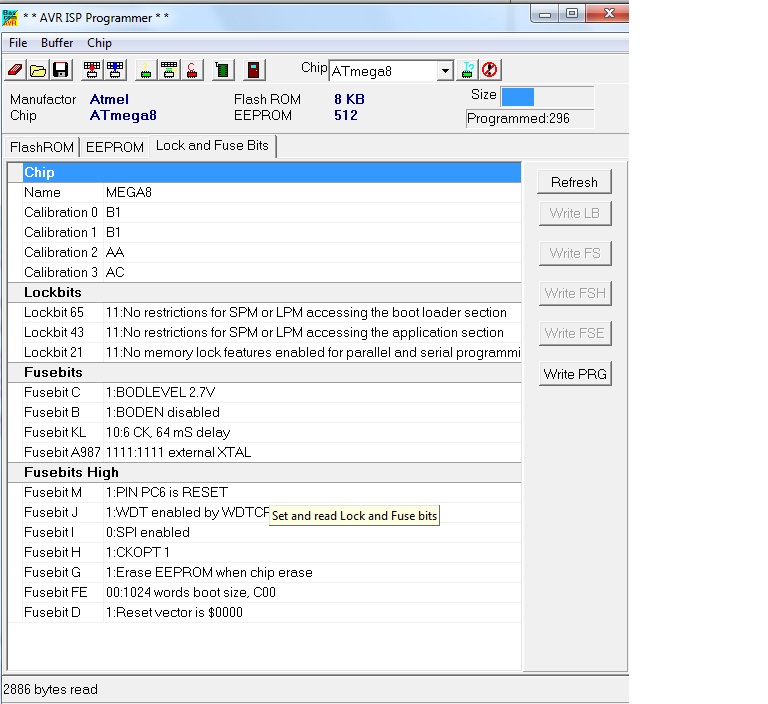The width and height of the screenshot is (768, 704).
Task: Select the Name MEGA8 row
Action: pyautogui.click(x=272, y=192)
